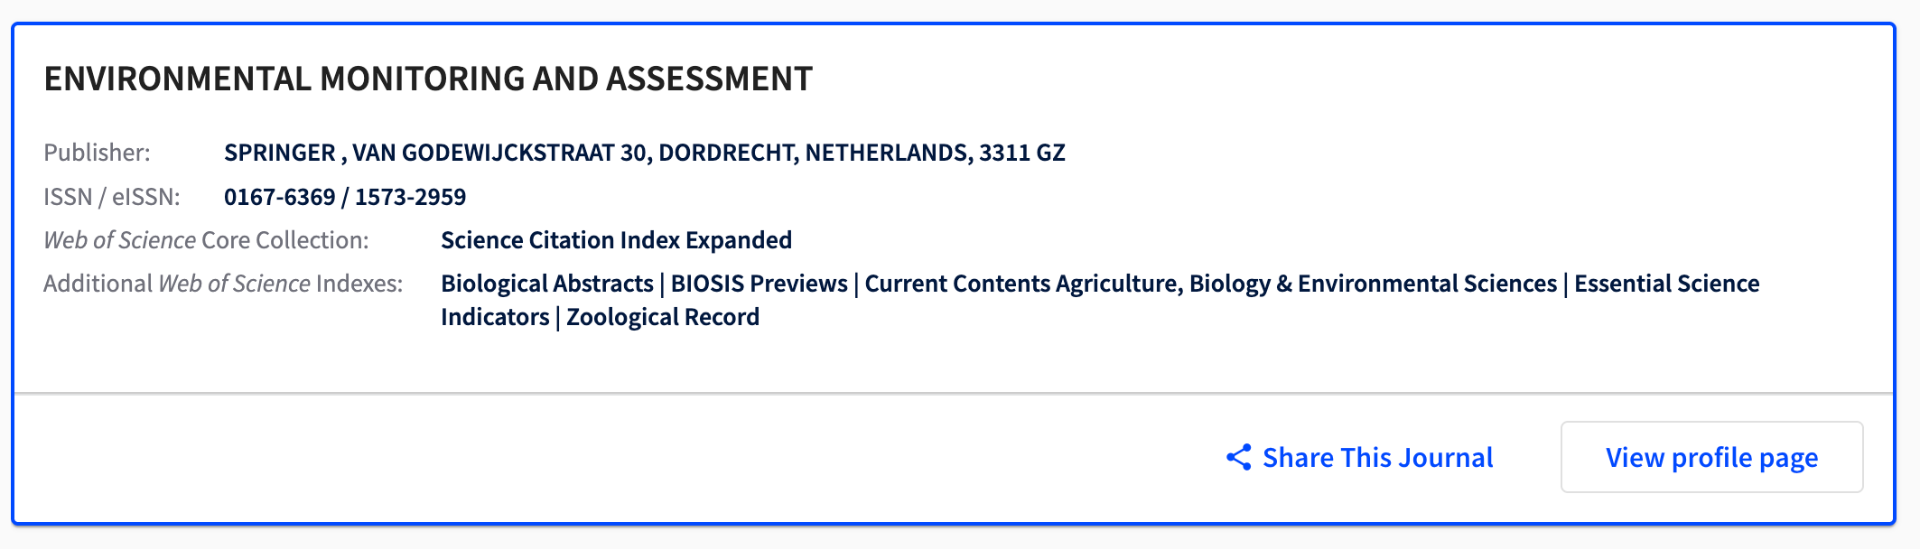
Task: Click the Zoological Record index
Action: [663, 318]
